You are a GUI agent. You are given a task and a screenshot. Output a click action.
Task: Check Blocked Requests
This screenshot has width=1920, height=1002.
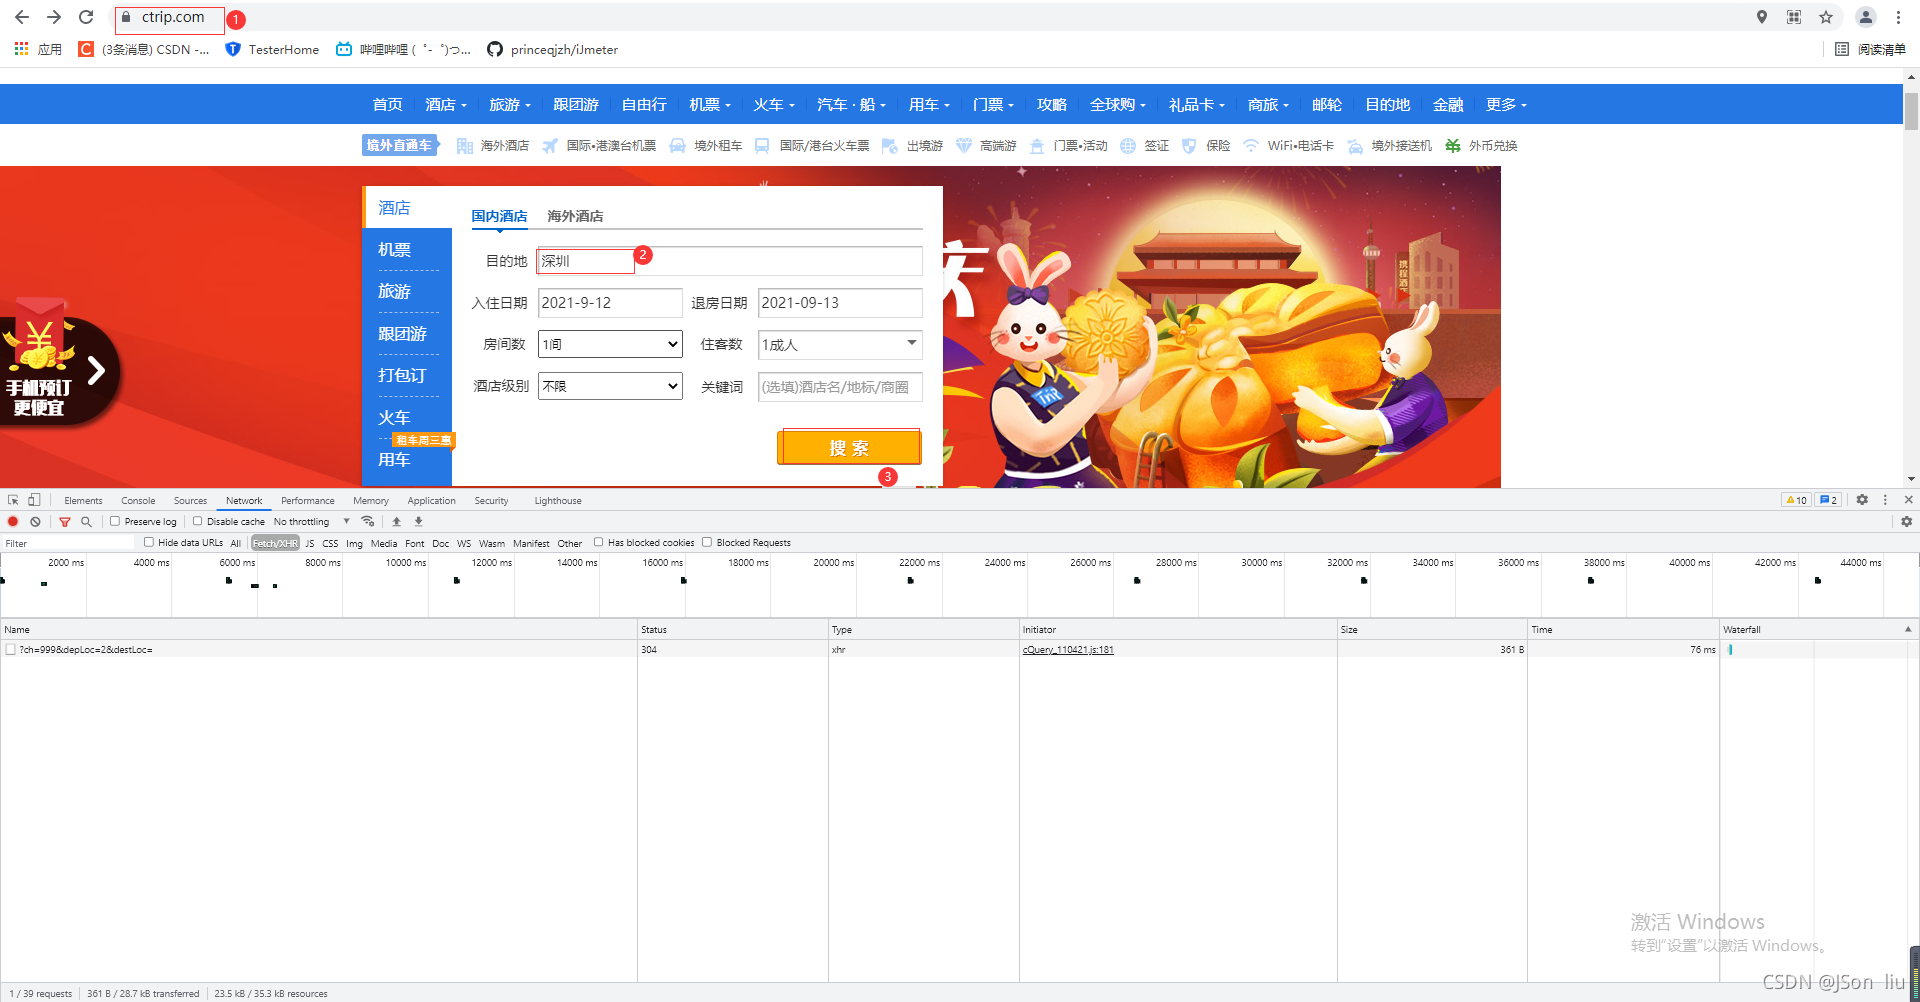[x=707, y=542]
